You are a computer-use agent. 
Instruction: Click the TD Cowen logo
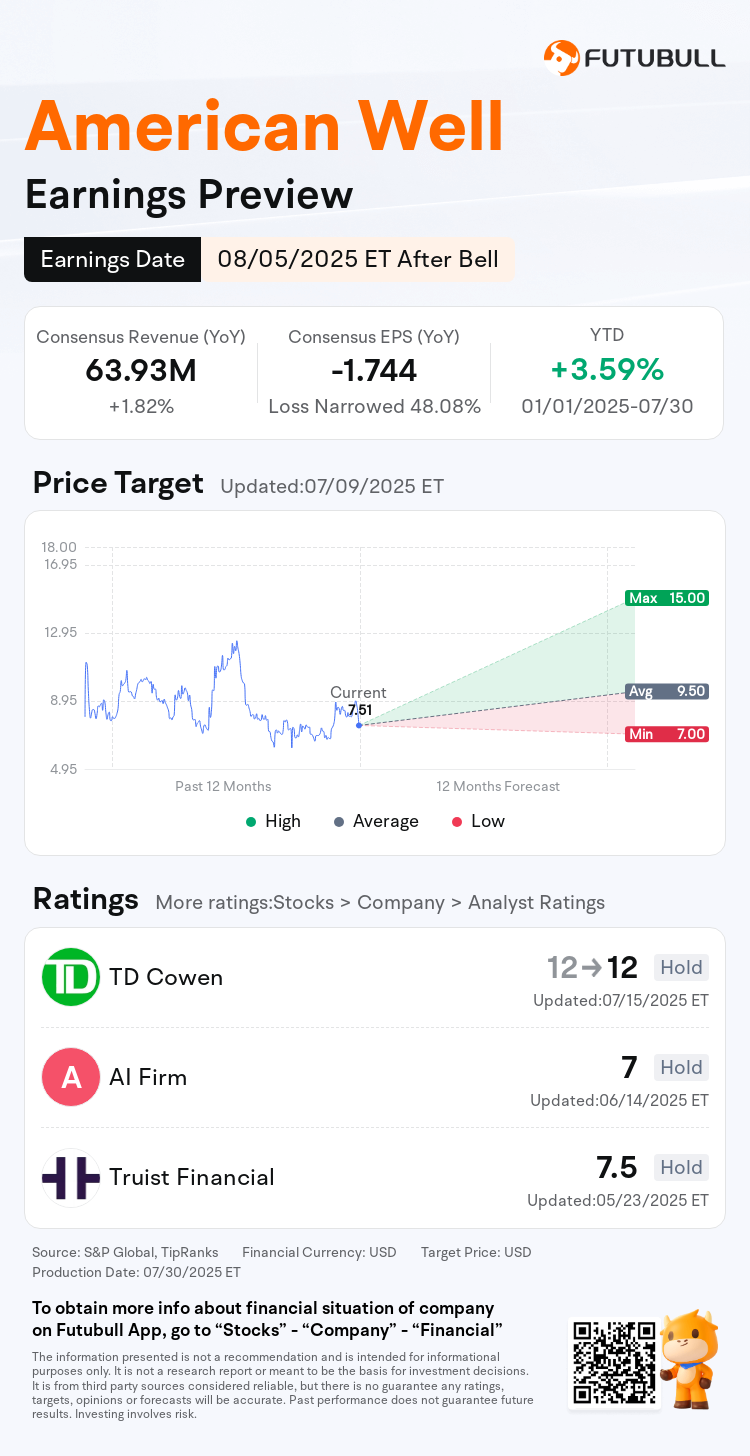point(71,977)
